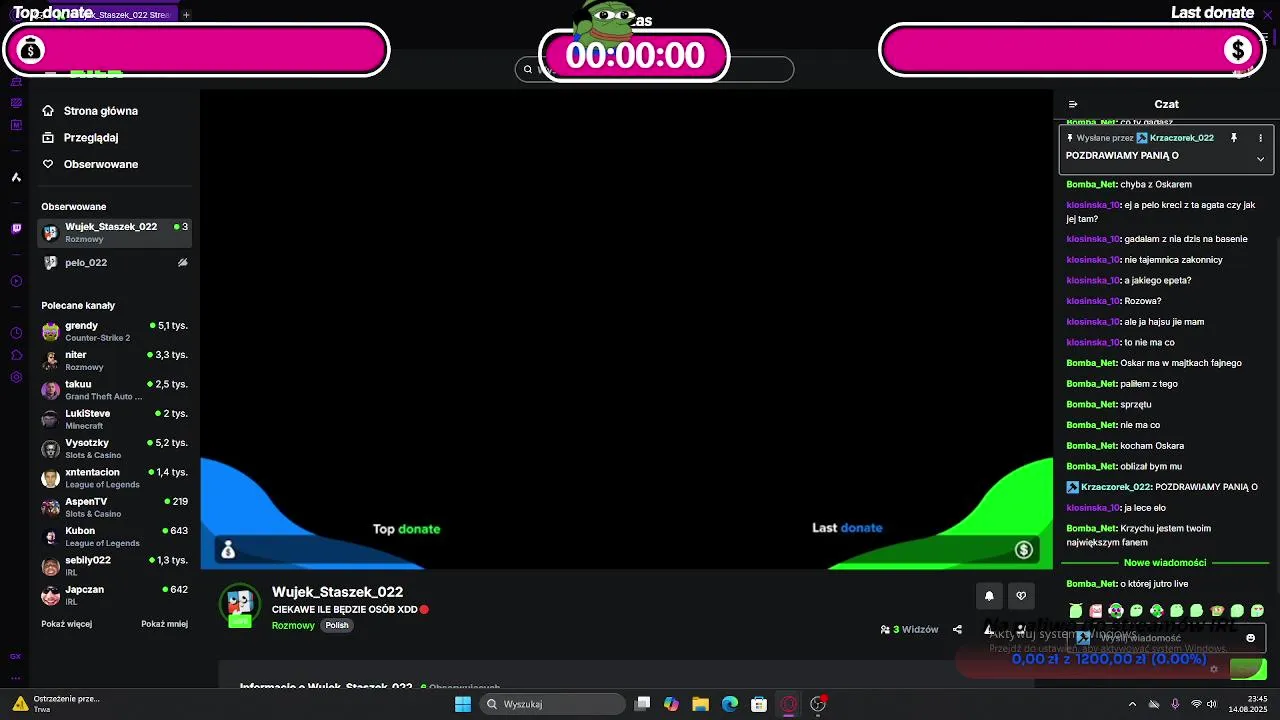The height and width of the screenshot is (720, 1280).
Task: Open offline channel pelo_022
Action: [x=115, y=263]
